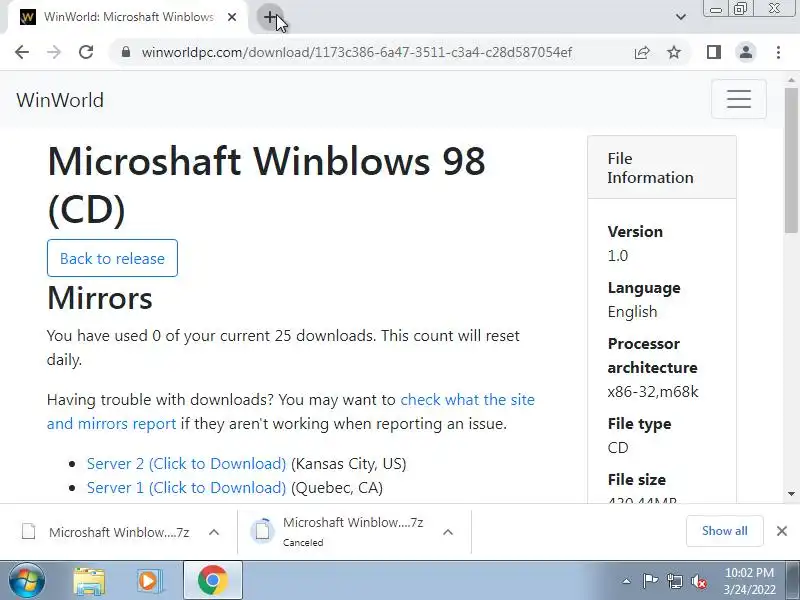Select the Version value 1.0

tap(617, 256)
